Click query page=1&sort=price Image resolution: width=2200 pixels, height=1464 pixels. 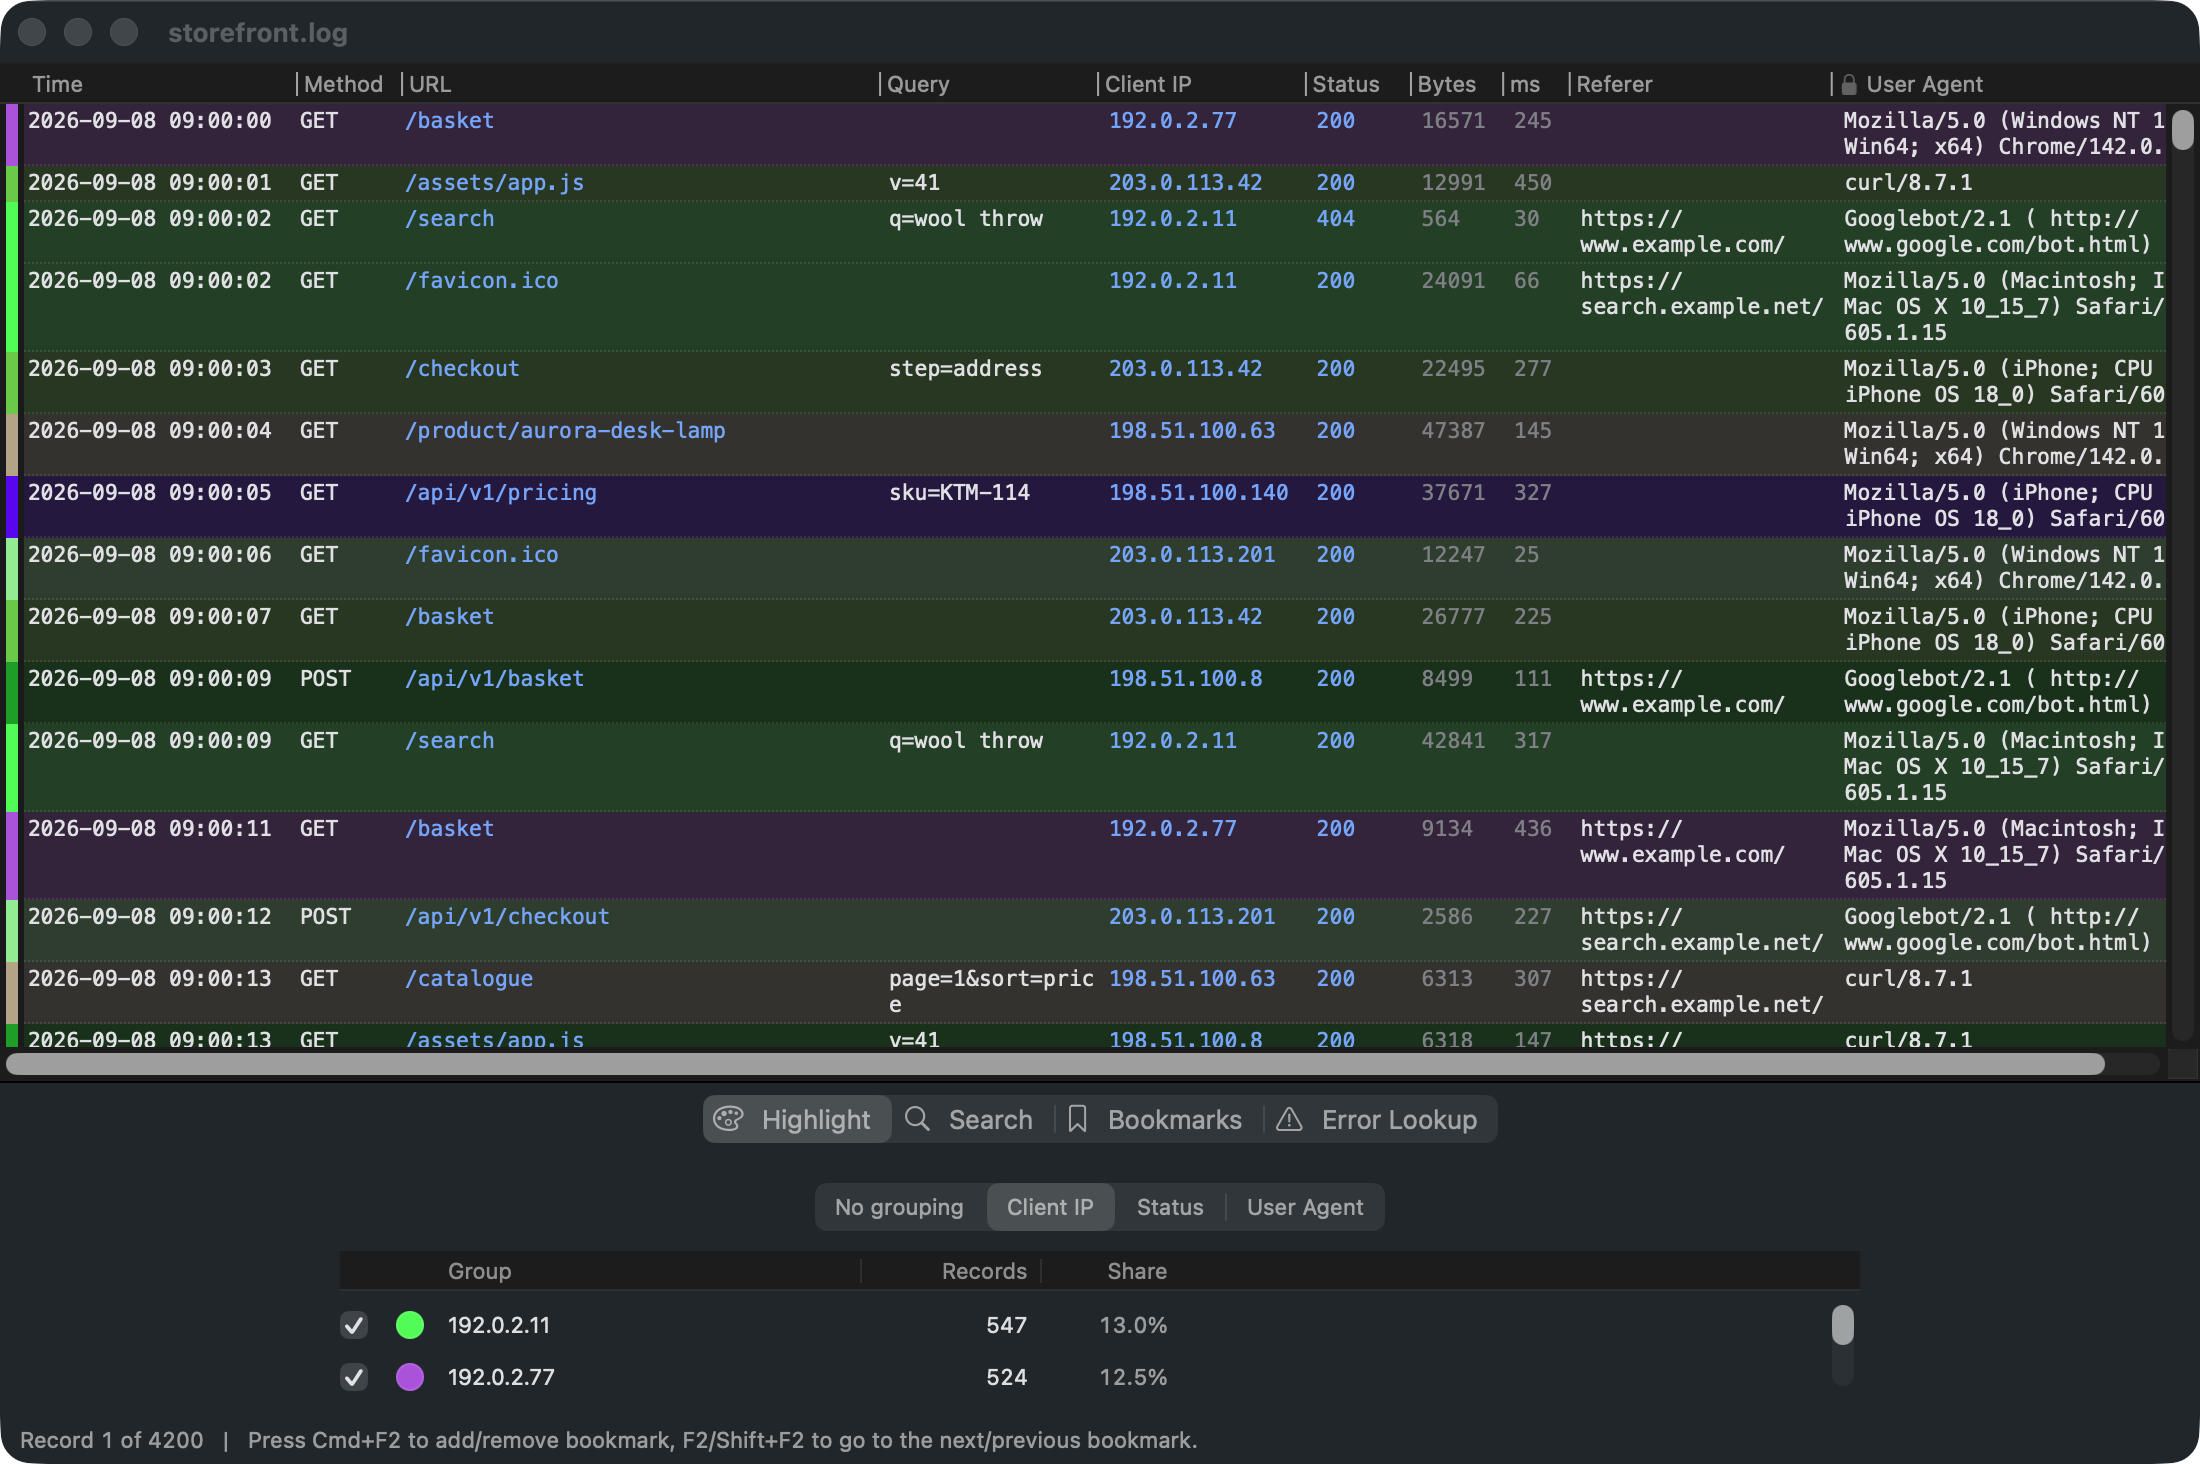coord(991,992)
